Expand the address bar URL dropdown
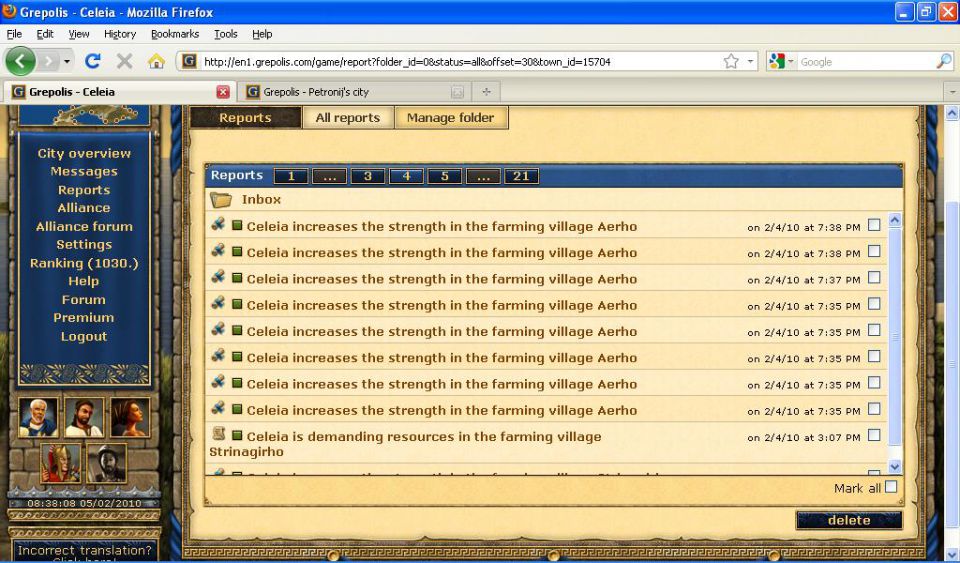960x563 pixels. [x=750, y=61]
